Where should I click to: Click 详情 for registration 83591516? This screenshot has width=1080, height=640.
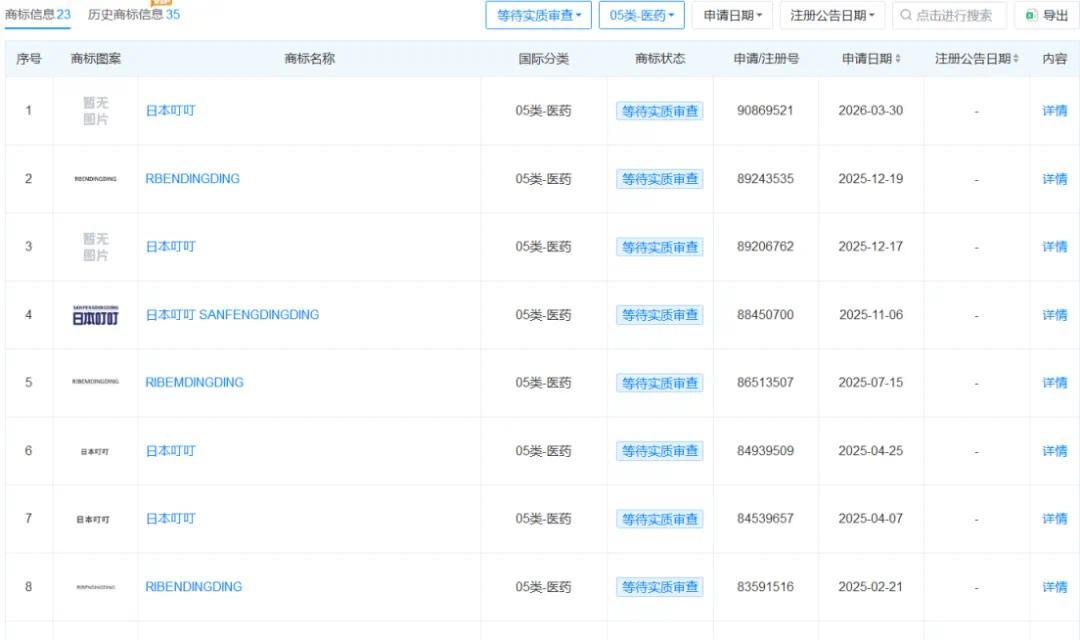[1055, 587]
